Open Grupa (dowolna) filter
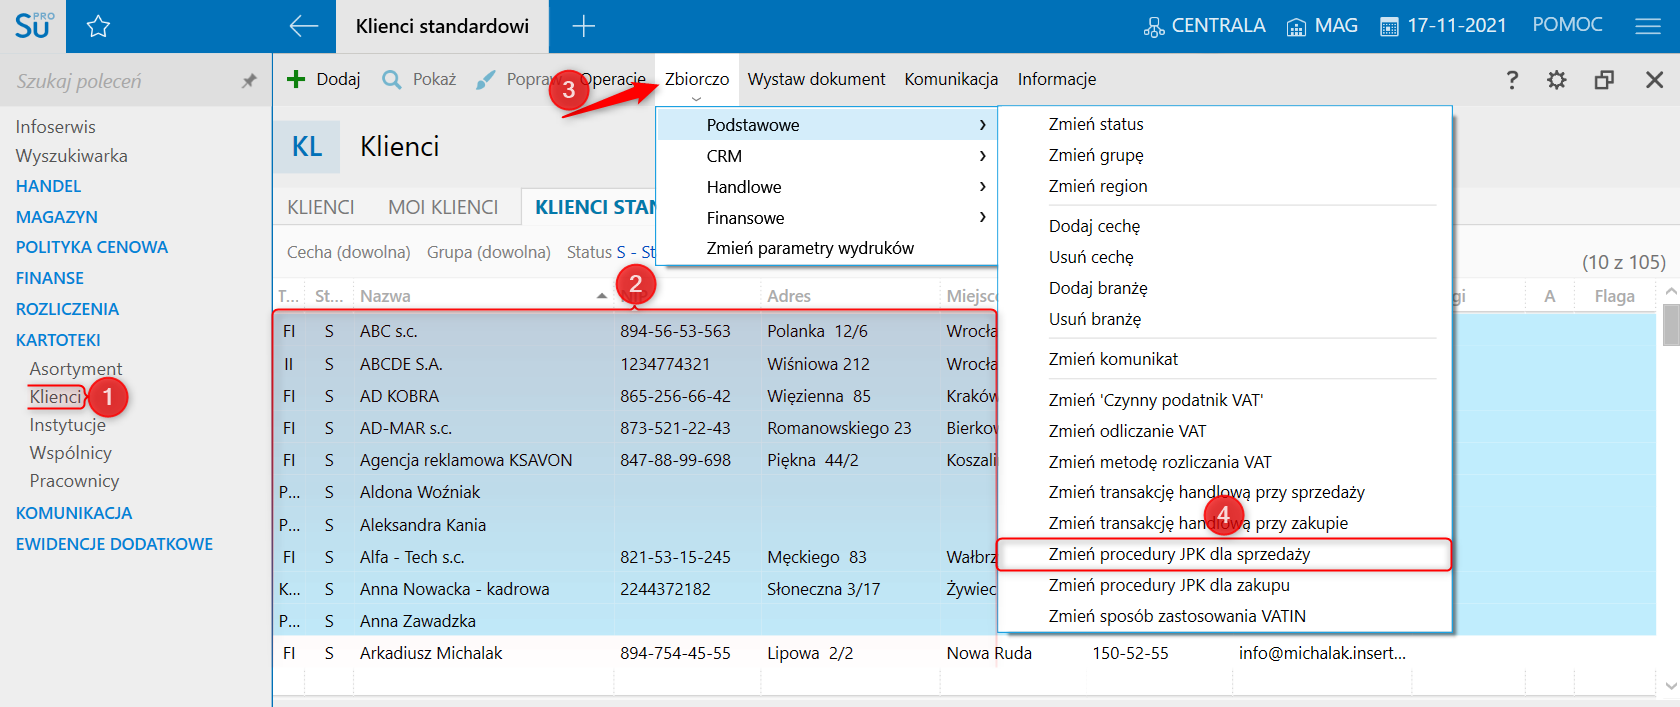This screenshot has width=1680, height=707. pos(489,252)
